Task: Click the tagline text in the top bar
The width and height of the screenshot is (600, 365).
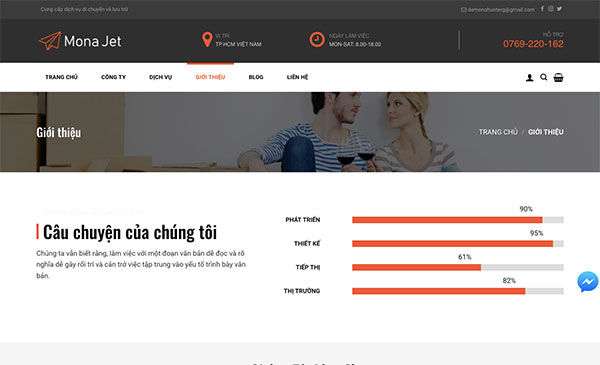Action: [x=84, y=9]
